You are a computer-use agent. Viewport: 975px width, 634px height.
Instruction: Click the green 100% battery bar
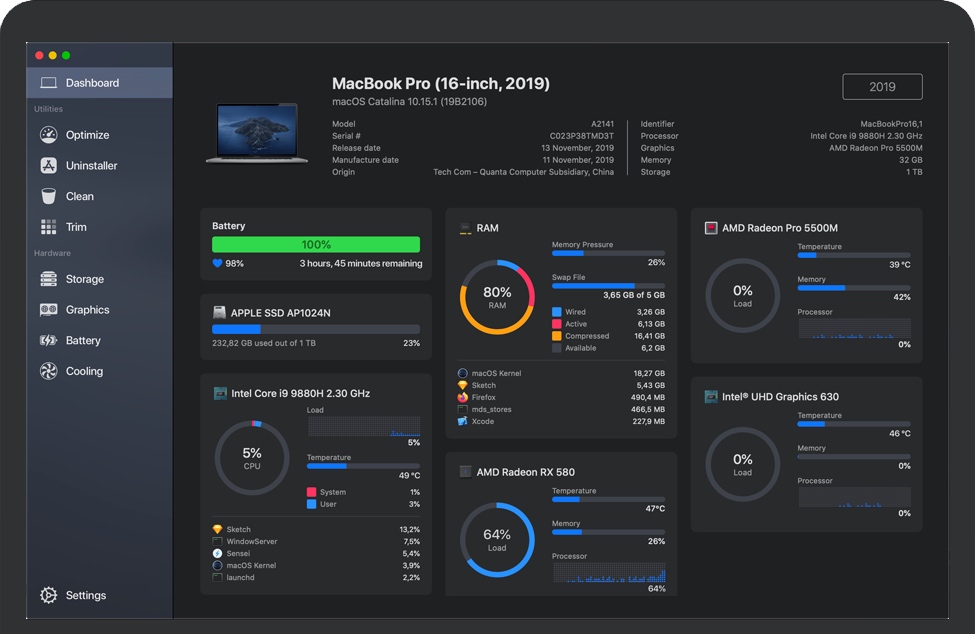316,244
